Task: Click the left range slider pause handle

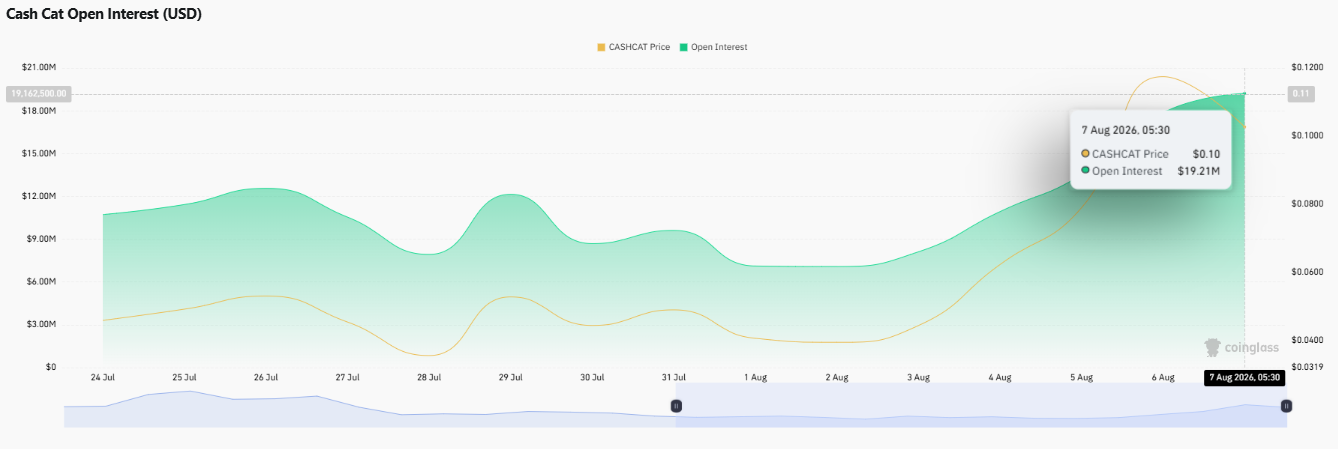Action: (676, 406)
